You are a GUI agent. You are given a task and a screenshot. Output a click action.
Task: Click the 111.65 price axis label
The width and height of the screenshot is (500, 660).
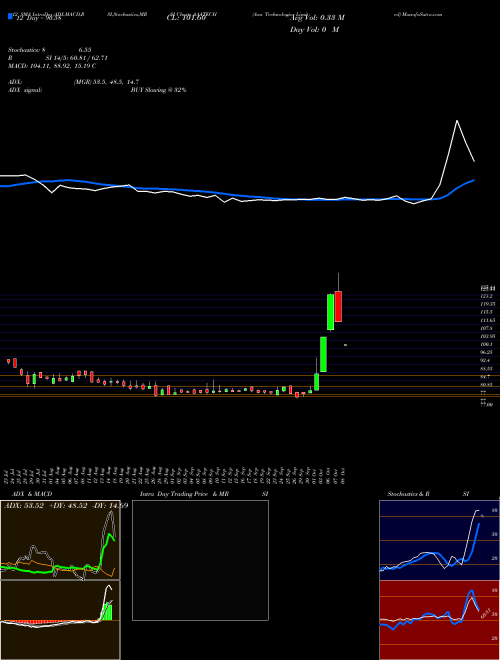tap(488, 320)
